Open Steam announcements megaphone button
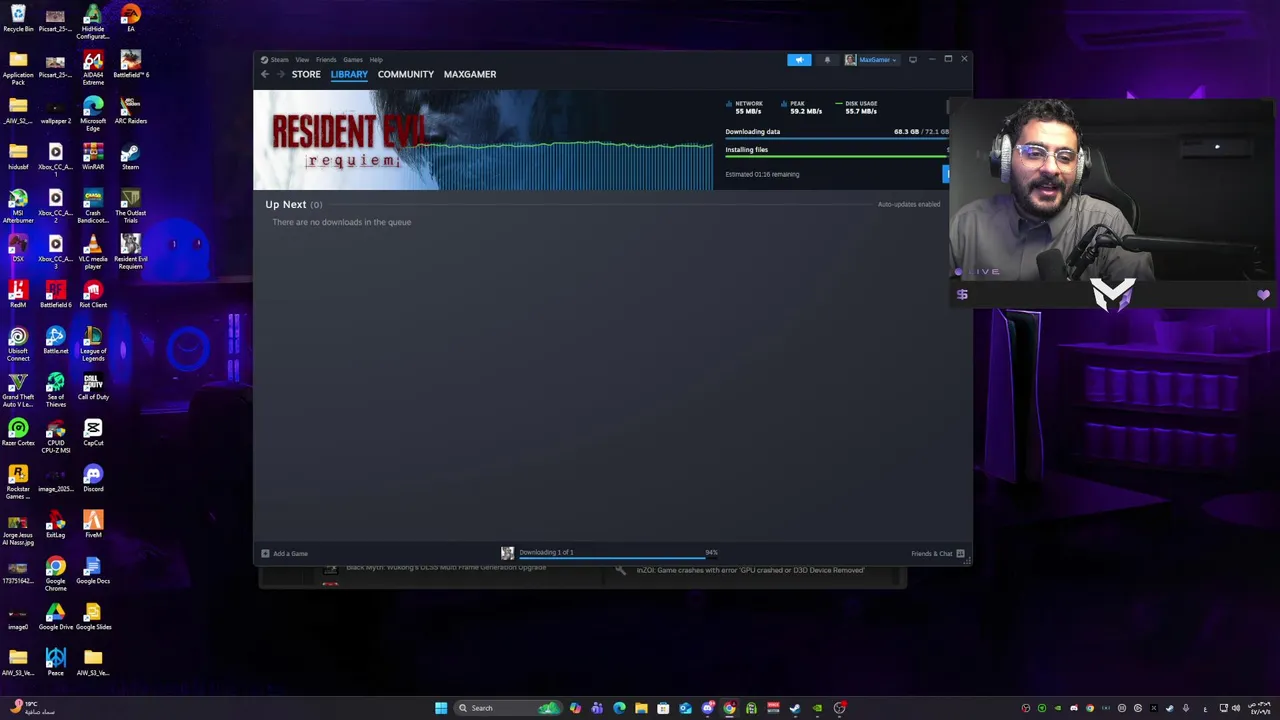Screen dimensions: 1280x720 point(799,60)
